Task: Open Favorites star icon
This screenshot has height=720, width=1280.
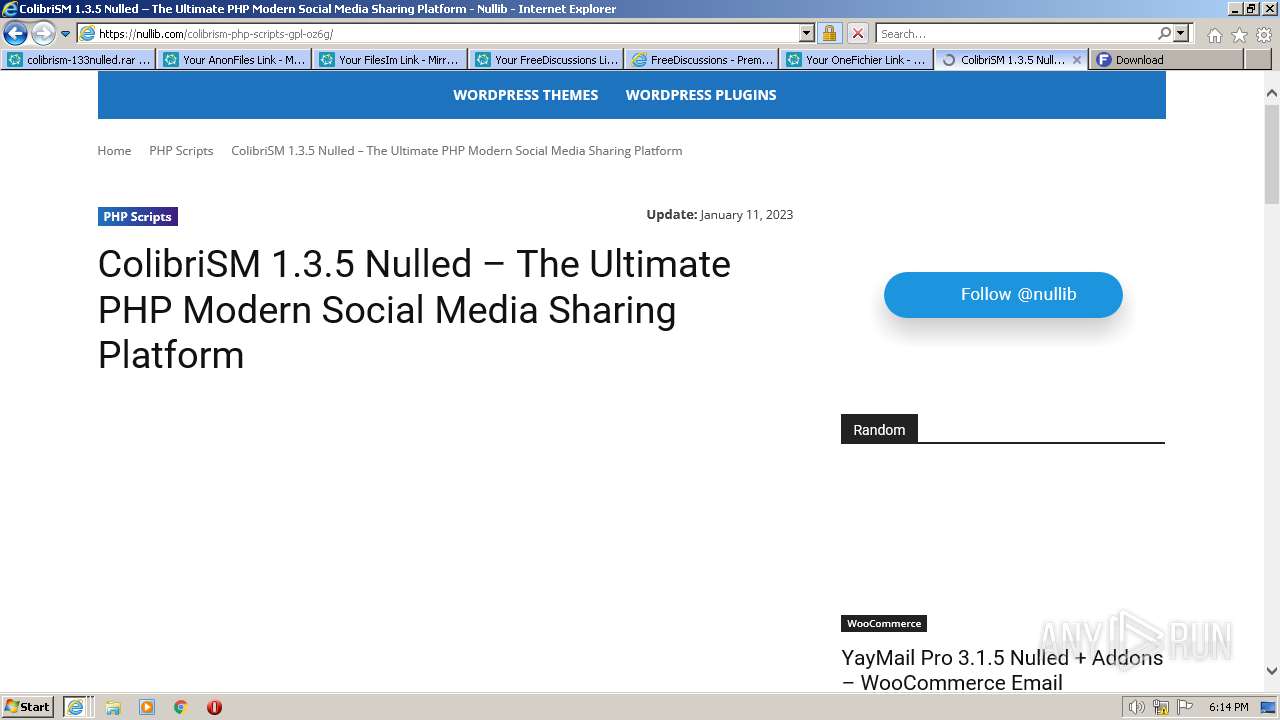Action: tap(1239, 35)
